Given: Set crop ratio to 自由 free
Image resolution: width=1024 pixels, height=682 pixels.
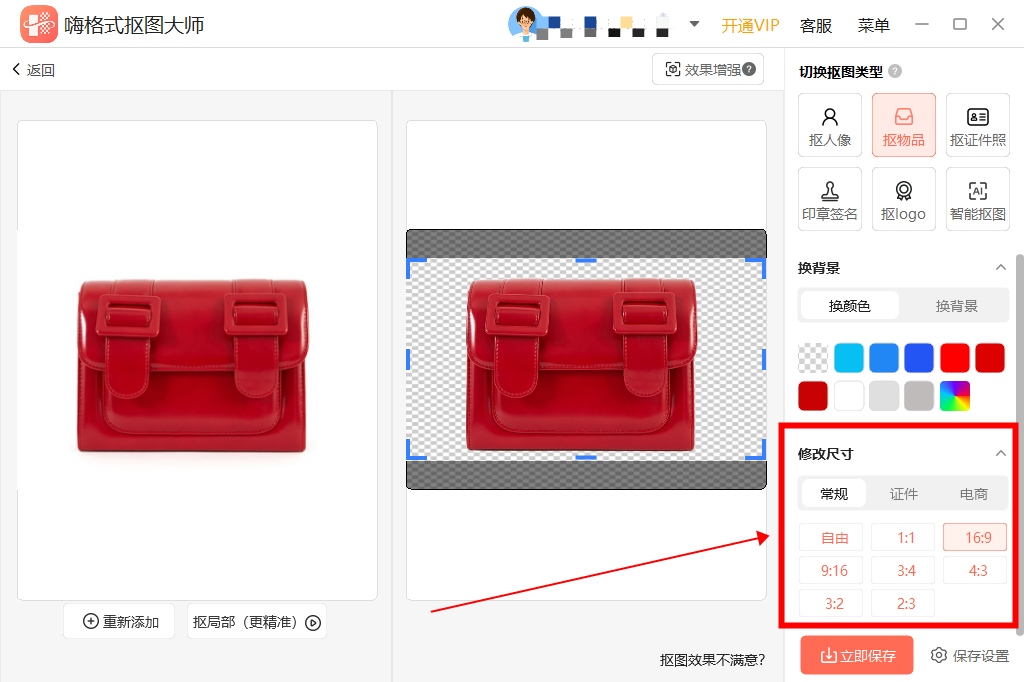Looking at the screenshot, I should coord(831,538).
